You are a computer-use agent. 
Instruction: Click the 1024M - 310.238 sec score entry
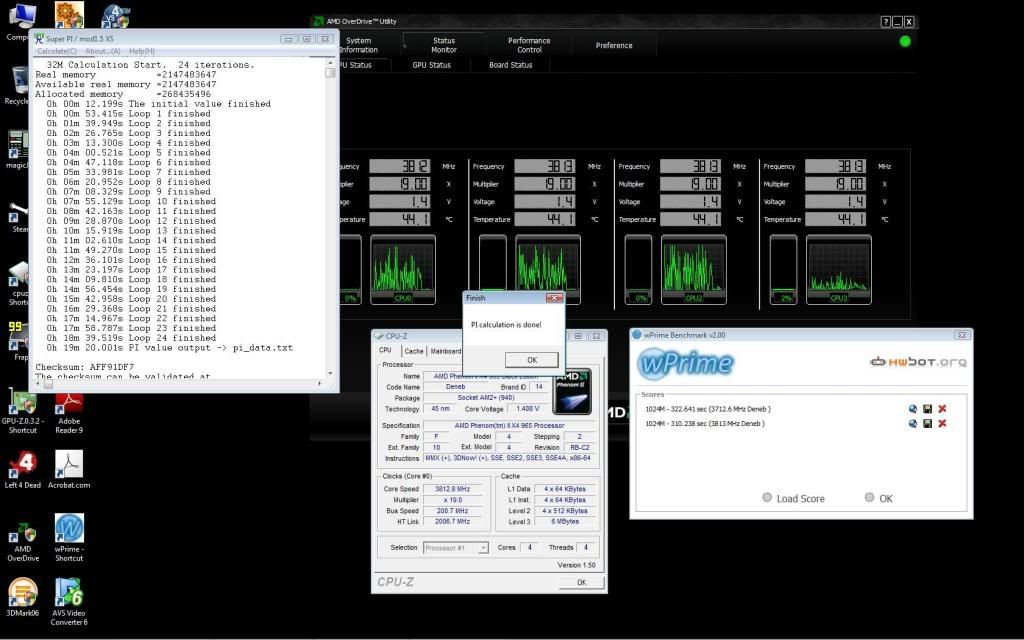705,424
